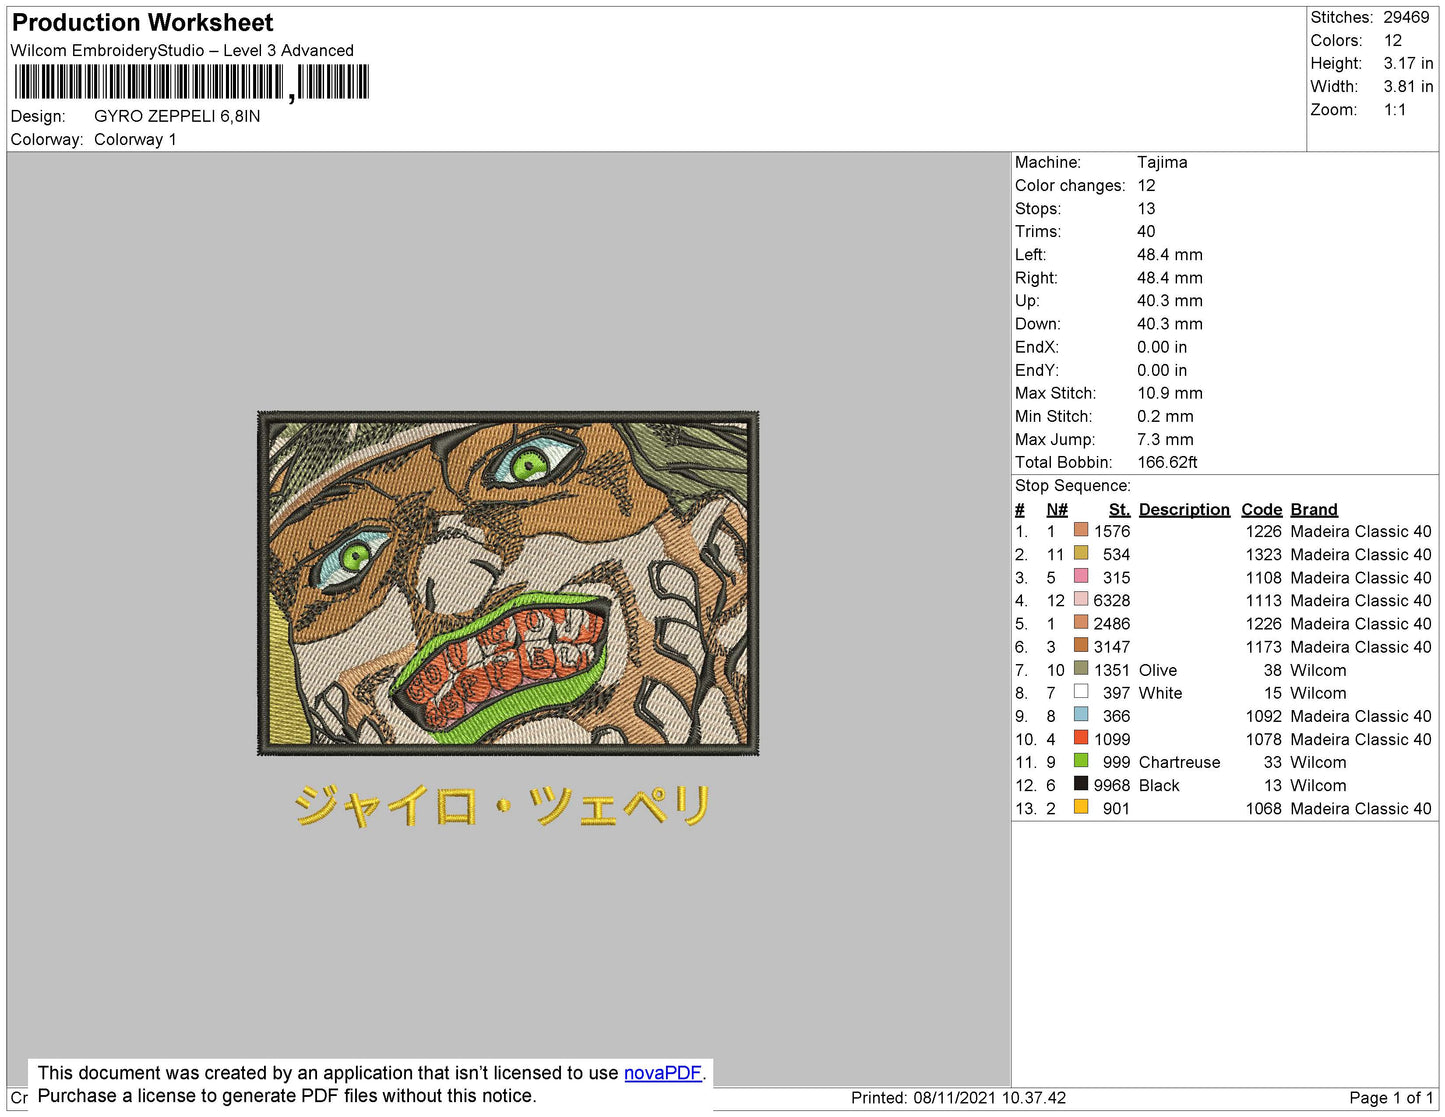This screenshot has width=1445, height=1117.
Task: Select the light blue stop 9 swatch
Action: [1081, 714]
